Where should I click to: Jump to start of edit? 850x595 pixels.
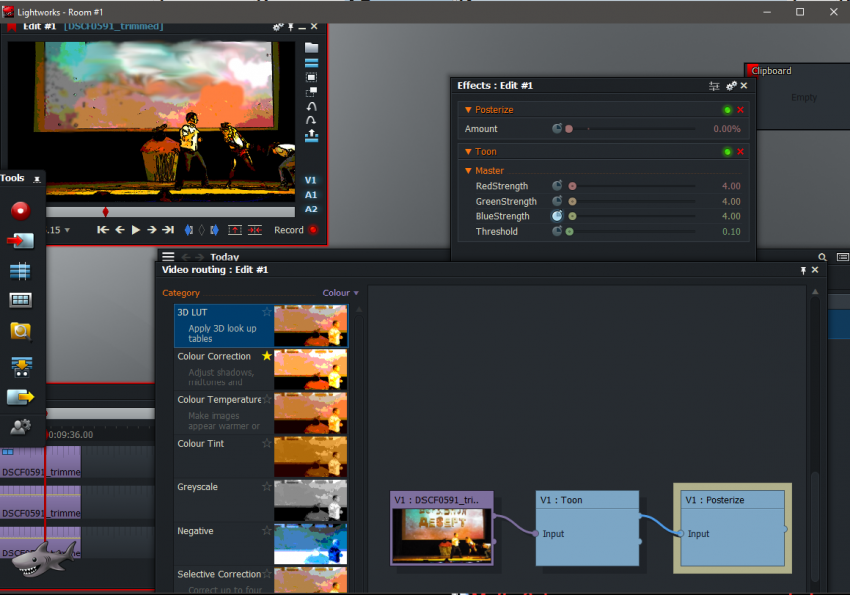tap(103, 230)
